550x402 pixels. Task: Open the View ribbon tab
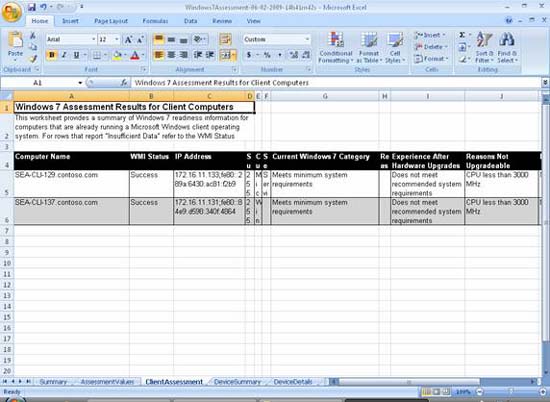pyautogui.click(x=253, y=21)
